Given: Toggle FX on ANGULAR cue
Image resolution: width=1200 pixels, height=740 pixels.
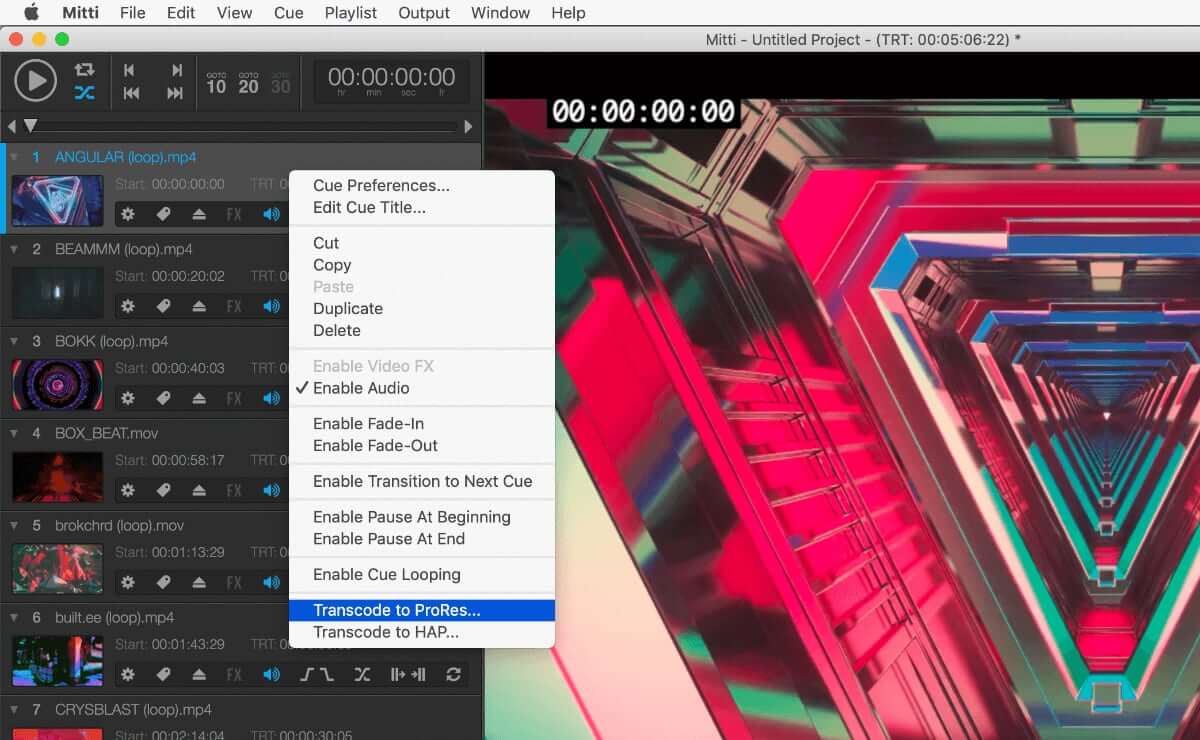Looking at the screenshot, I should click(234, 214).
